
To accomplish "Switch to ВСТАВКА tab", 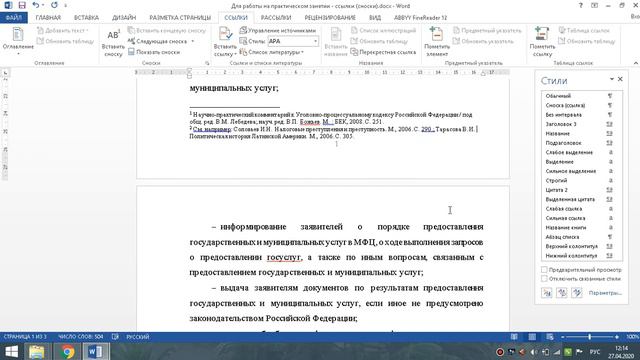I will coord(86,18).
